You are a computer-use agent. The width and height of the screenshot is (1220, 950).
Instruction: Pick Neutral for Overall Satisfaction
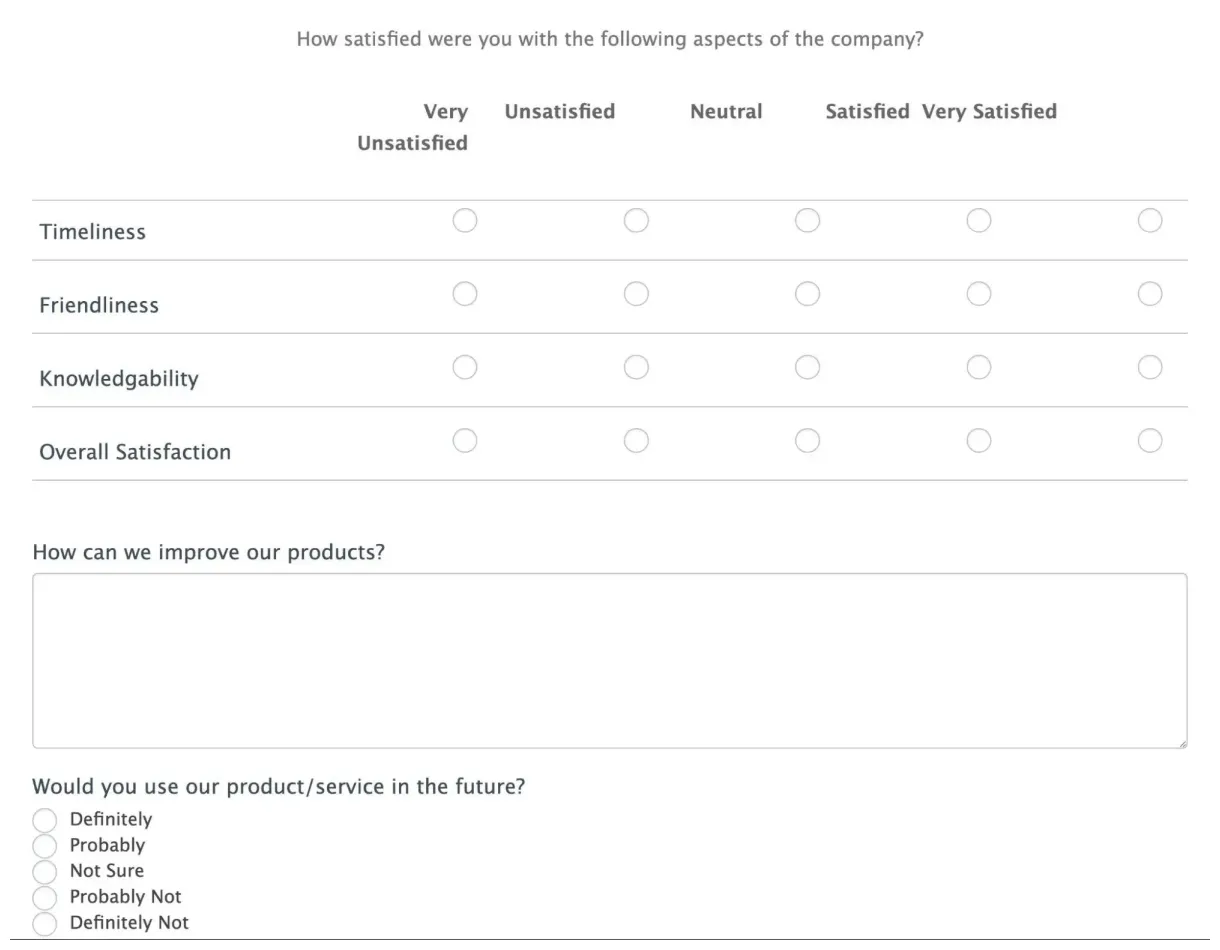coord(807,441)
